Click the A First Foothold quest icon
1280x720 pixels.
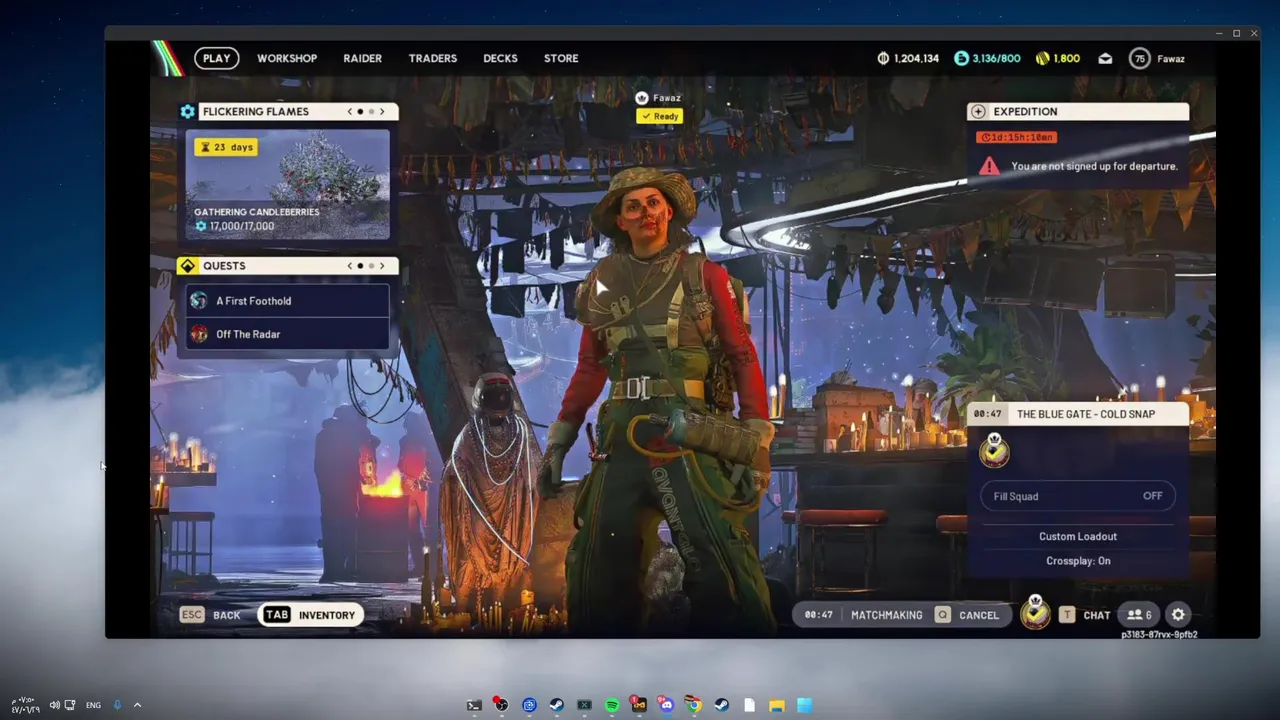[199, 300]
